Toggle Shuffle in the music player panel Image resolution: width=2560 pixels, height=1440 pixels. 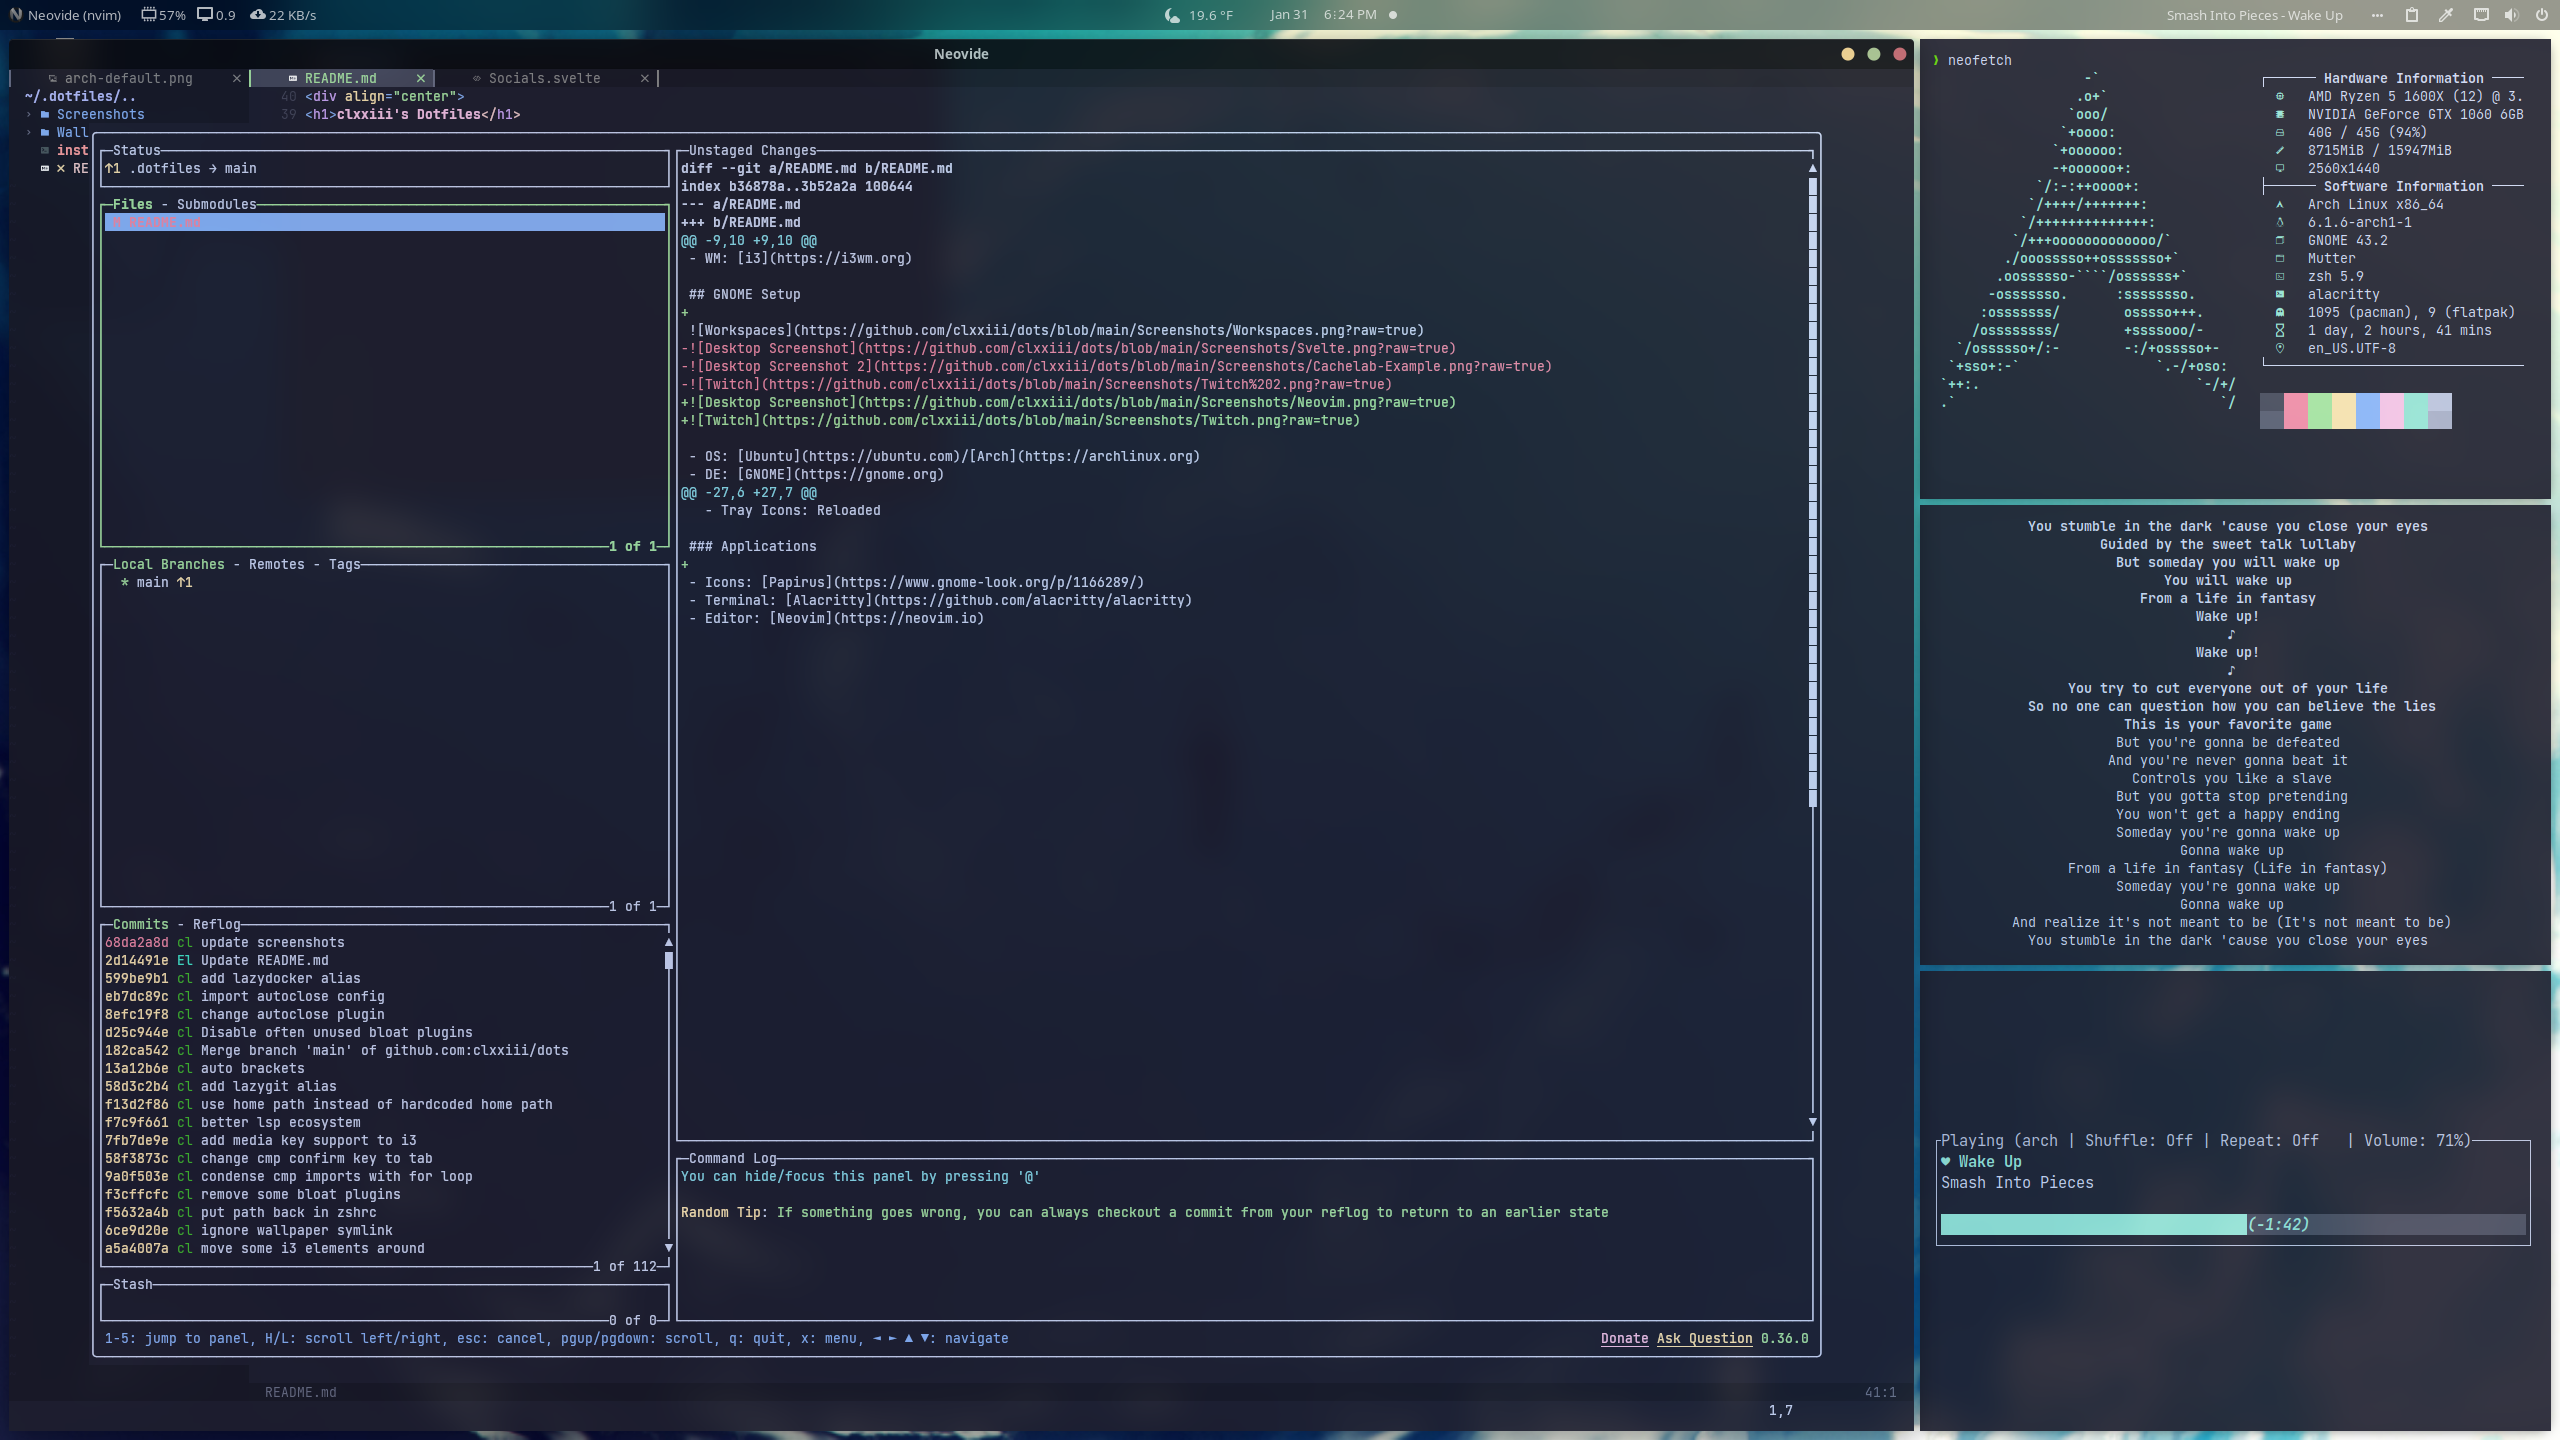click(2140, 1140)
